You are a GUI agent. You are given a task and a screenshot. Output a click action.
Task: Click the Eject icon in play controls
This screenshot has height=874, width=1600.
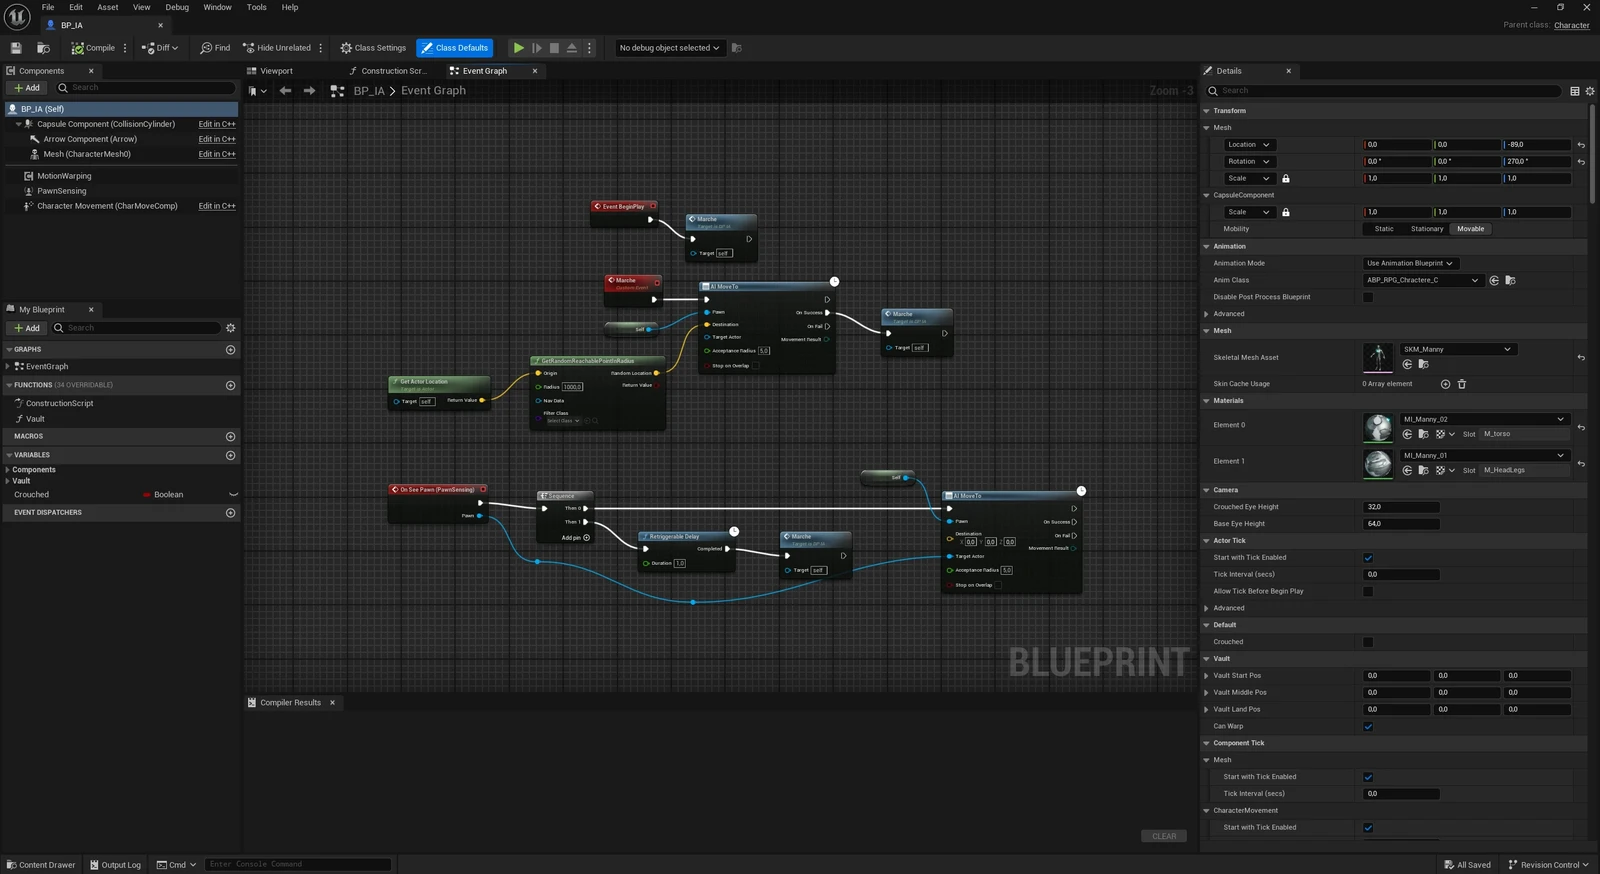[572, 48]
